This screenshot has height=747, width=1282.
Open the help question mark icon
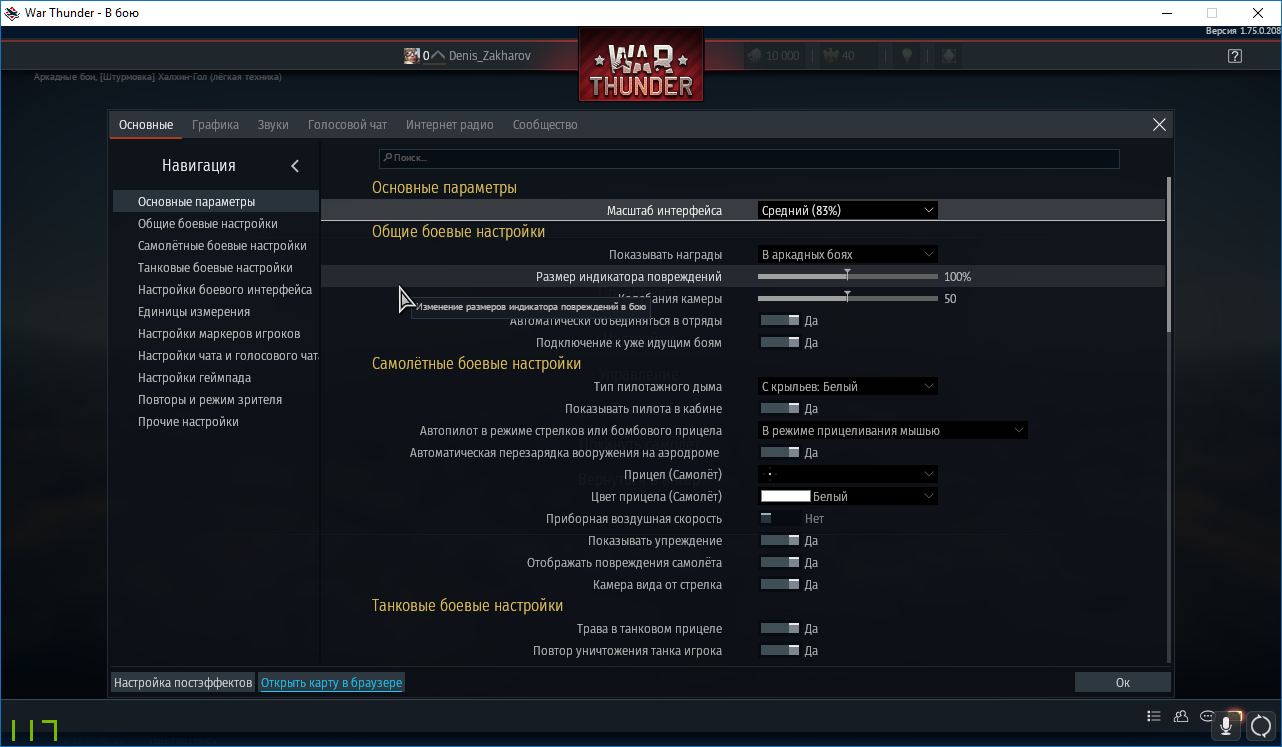[x=1235, y=56]
